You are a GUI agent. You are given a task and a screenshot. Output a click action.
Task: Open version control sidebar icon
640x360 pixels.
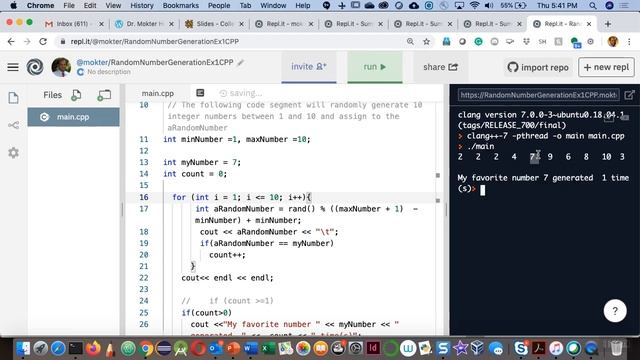point(13,125)
